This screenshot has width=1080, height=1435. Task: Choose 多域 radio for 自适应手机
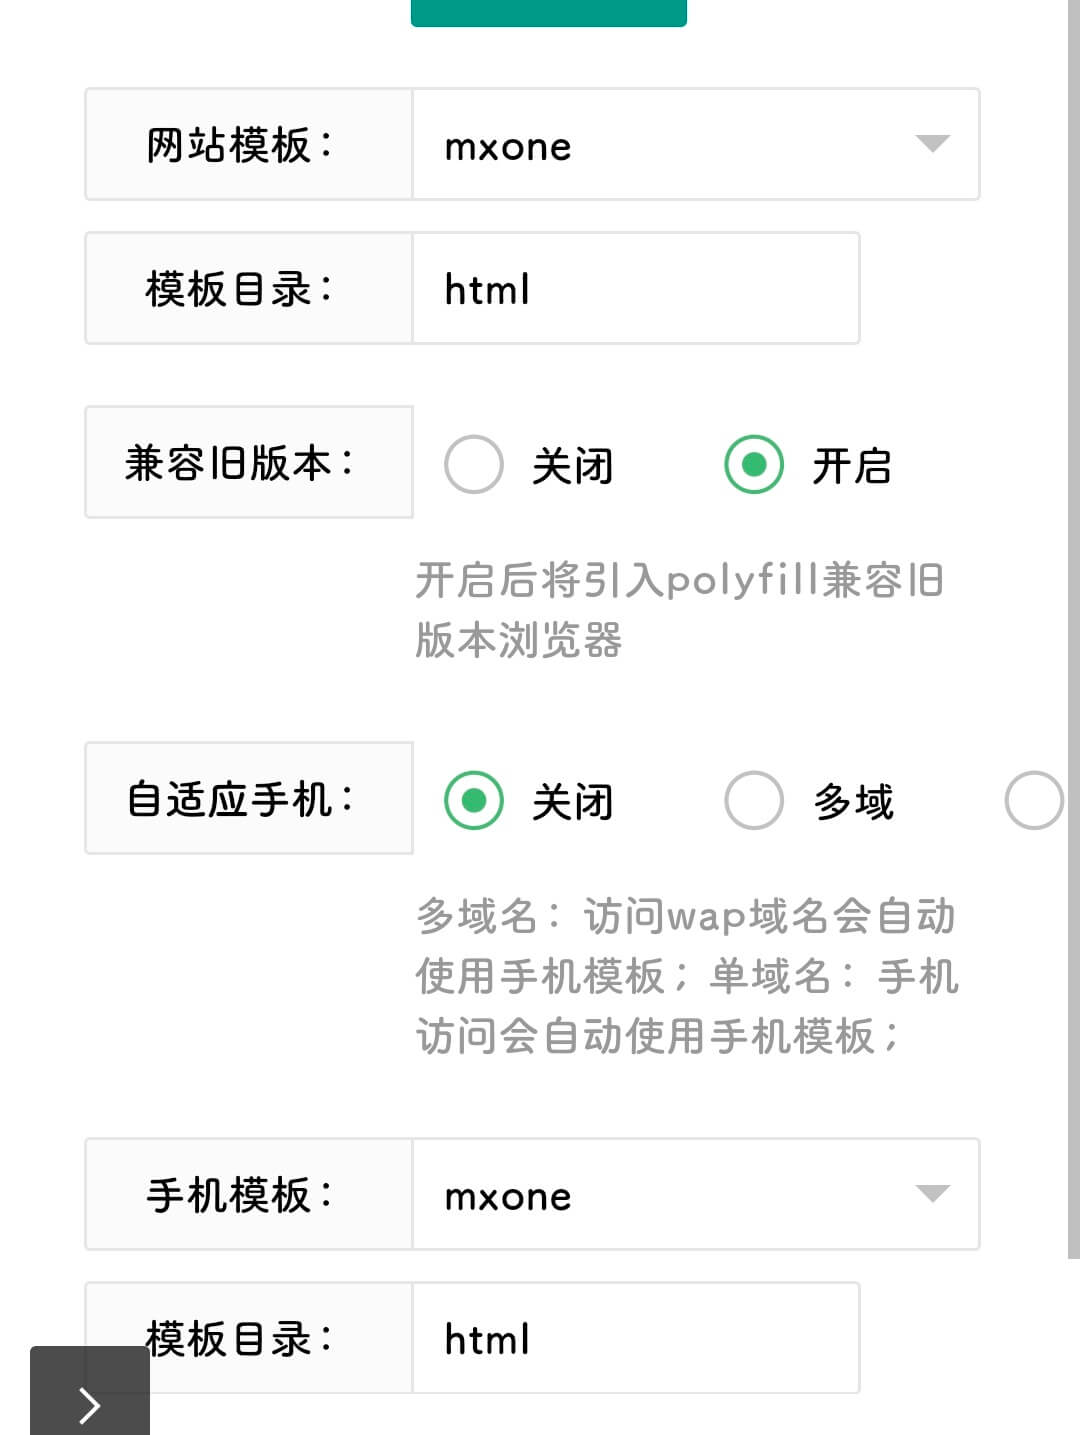(754, 800)
